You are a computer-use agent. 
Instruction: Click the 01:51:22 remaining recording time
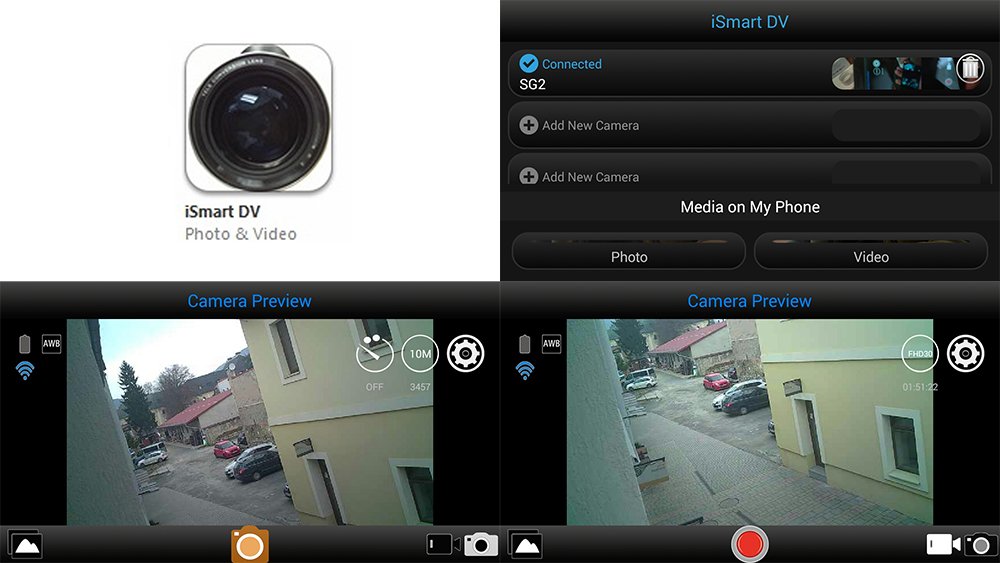tap(920, 387)
